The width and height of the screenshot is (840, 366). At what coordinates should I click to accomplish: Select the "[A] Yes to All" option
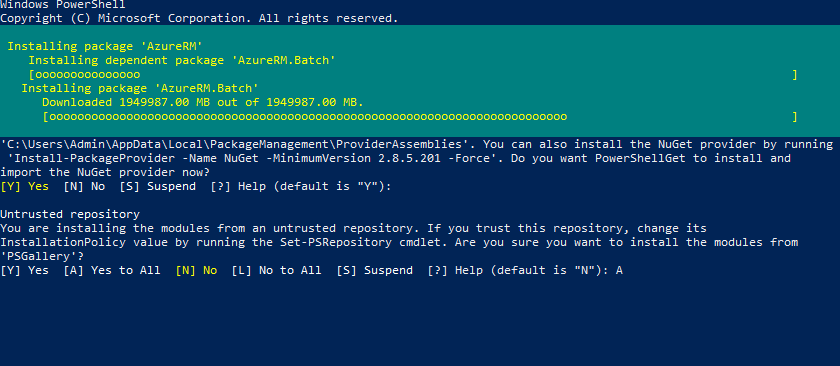coord(112,270)
